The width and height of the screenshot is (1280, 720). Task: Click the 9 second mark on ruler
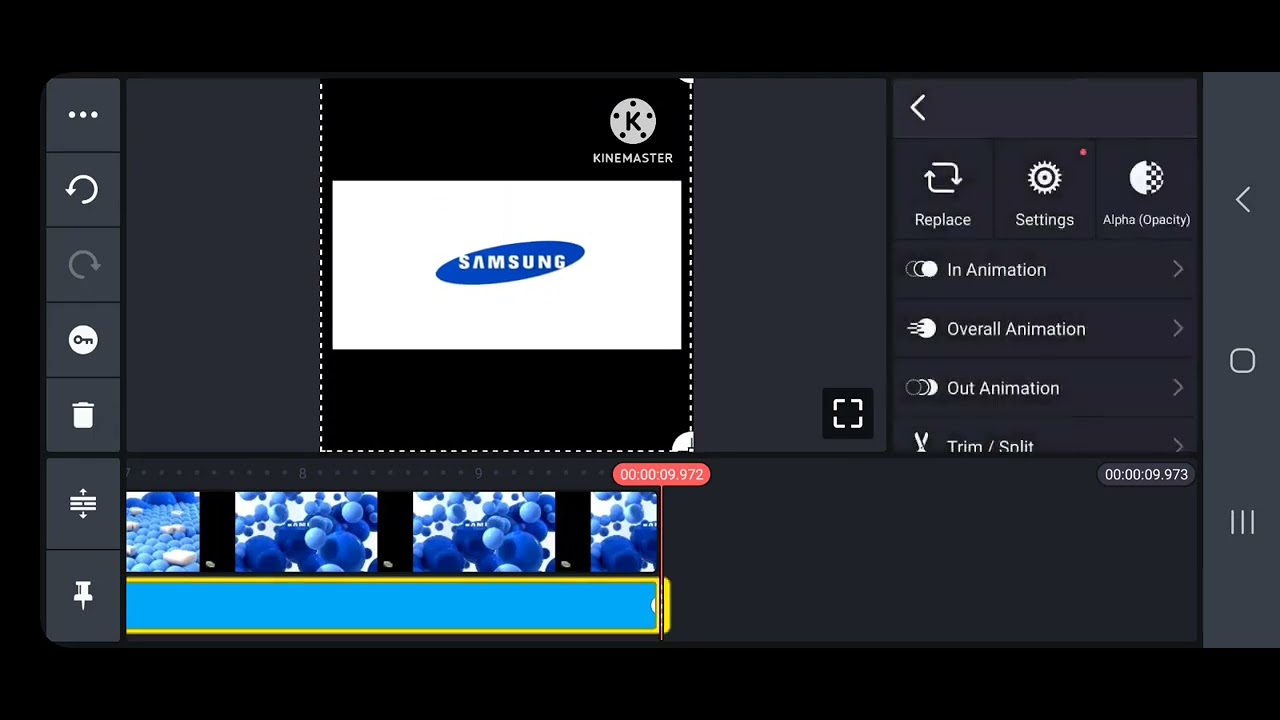point(478,474)
